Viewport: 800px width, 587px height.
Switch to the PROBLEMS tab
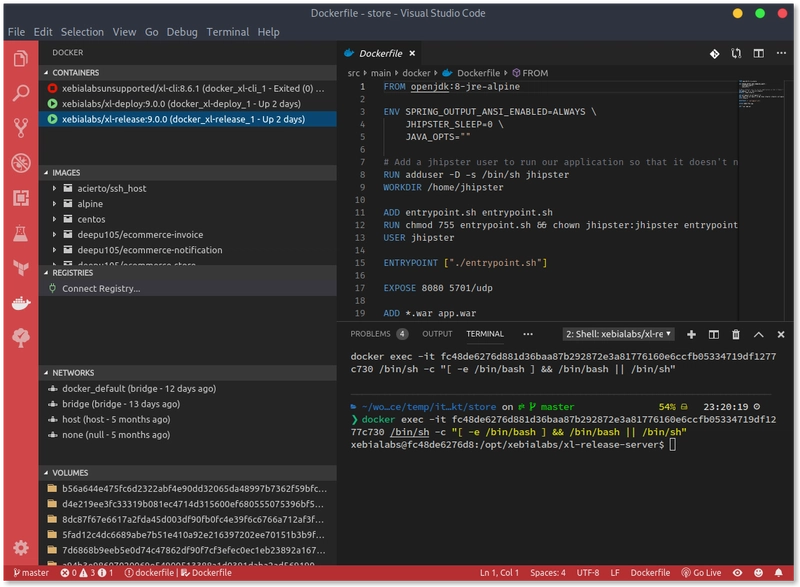[x=378, y=334]
